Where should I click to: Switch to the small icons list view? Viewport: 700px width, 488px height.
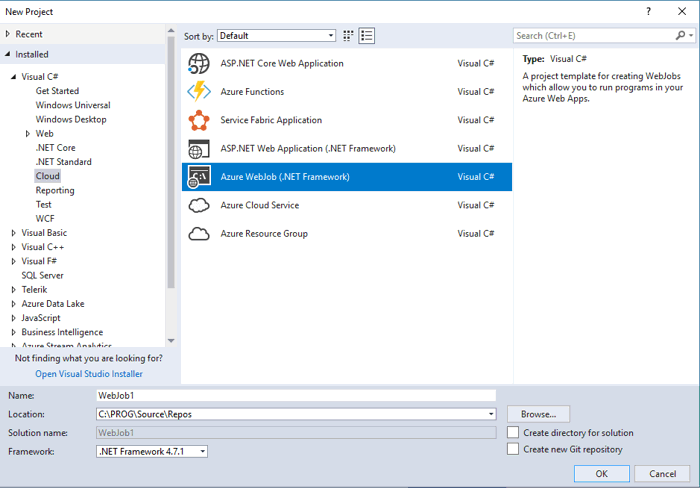367,36
